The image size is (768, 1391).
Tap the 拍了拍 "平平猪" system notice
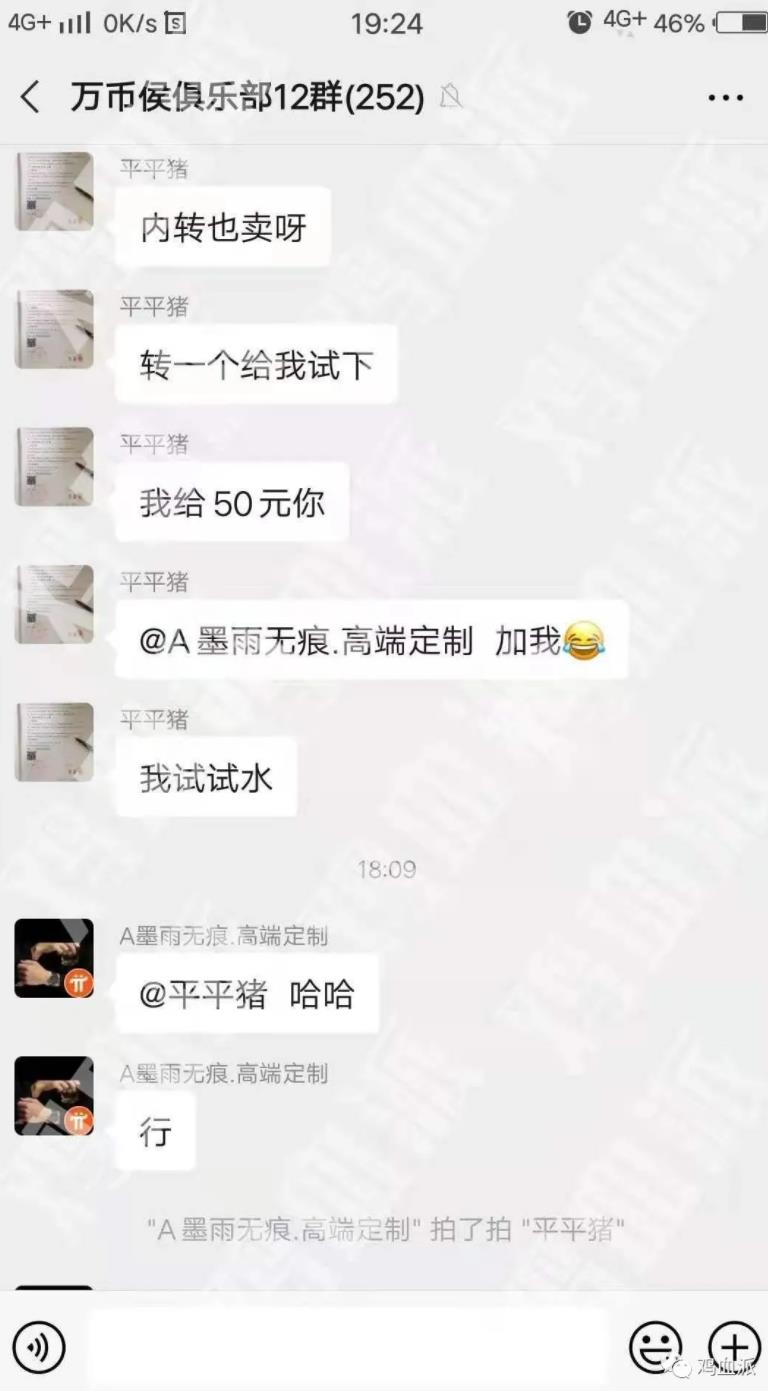[386, 1229]
